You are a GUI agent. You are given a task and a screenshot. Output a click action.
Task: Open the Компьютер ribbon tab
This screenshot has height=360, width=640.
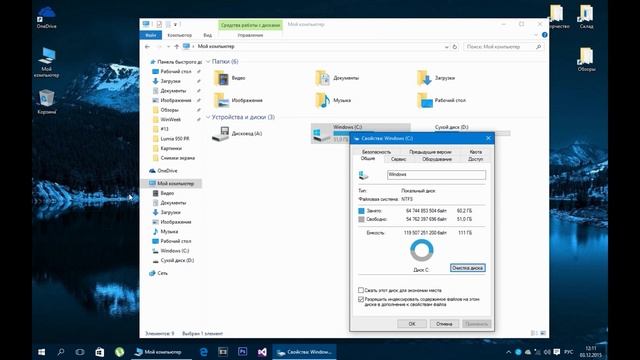click(x=180, y=35)
